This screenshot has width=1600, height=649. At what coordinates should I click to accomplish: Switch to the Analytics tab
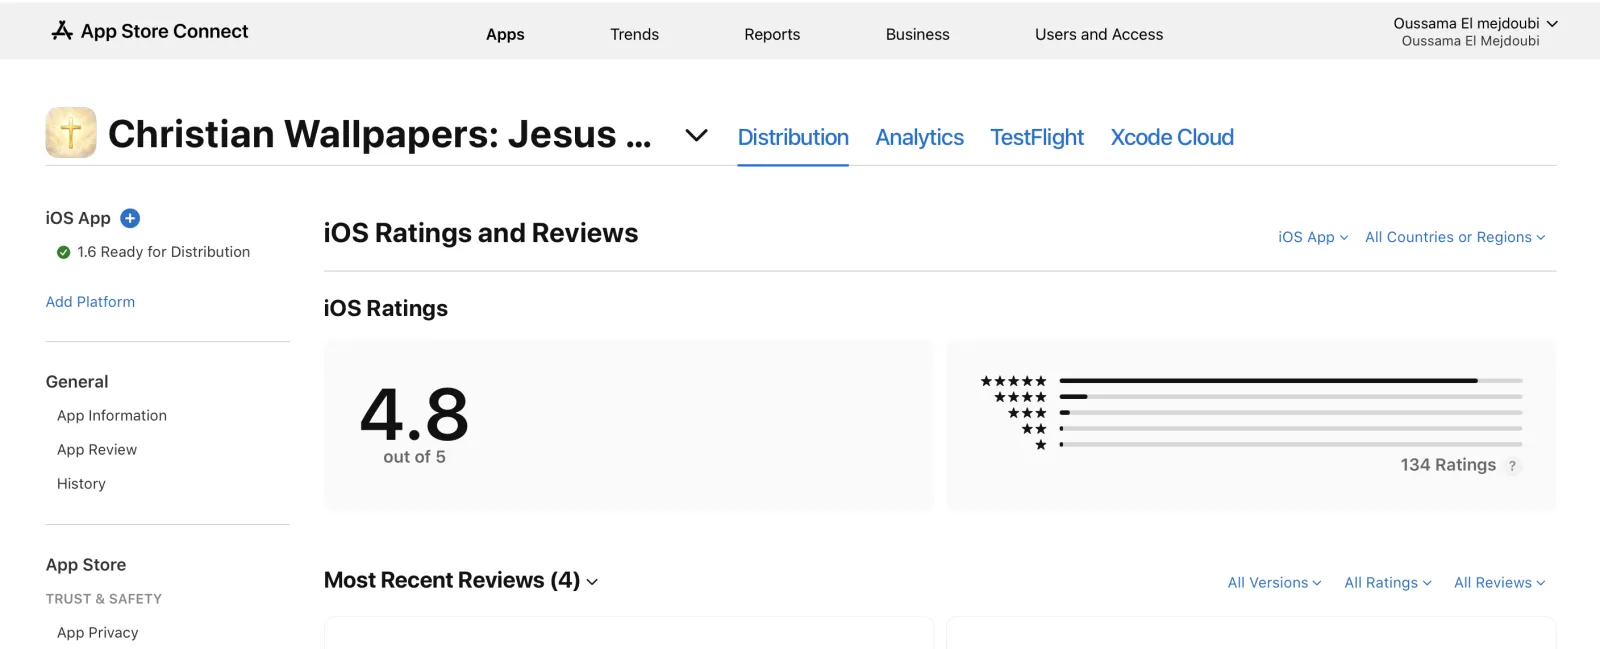point(919,137)
